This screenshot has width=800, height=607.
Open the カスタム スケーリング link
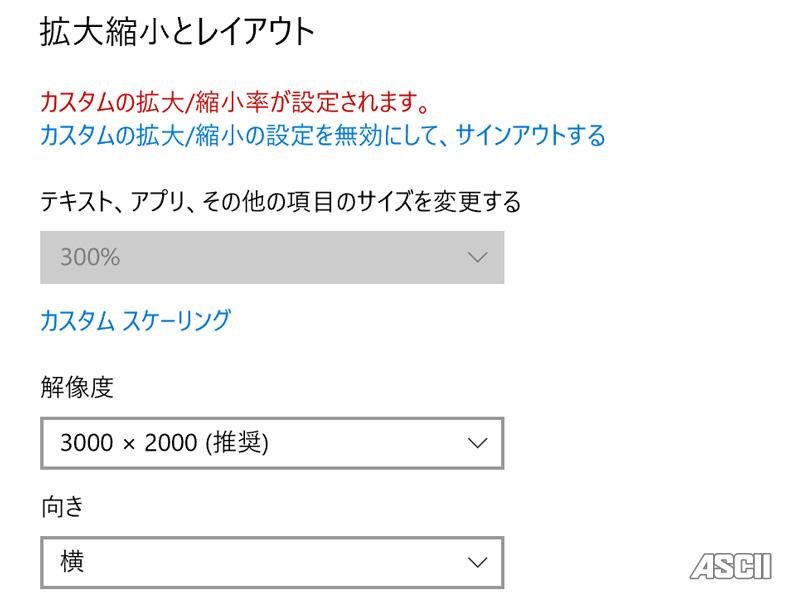(x=135, y=321)
